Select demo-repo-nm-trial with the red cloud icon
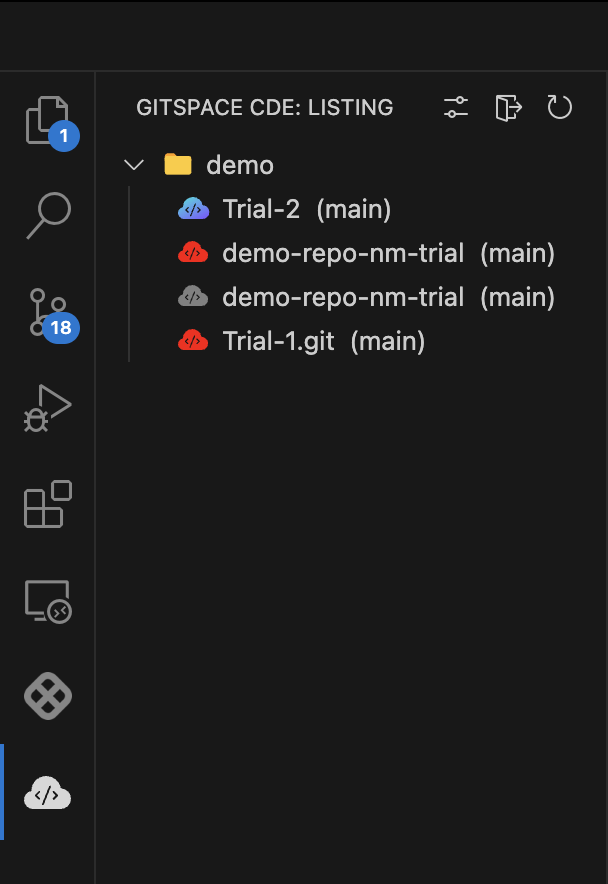This screenshot has height=884, width=608. [x=388, y=253]
